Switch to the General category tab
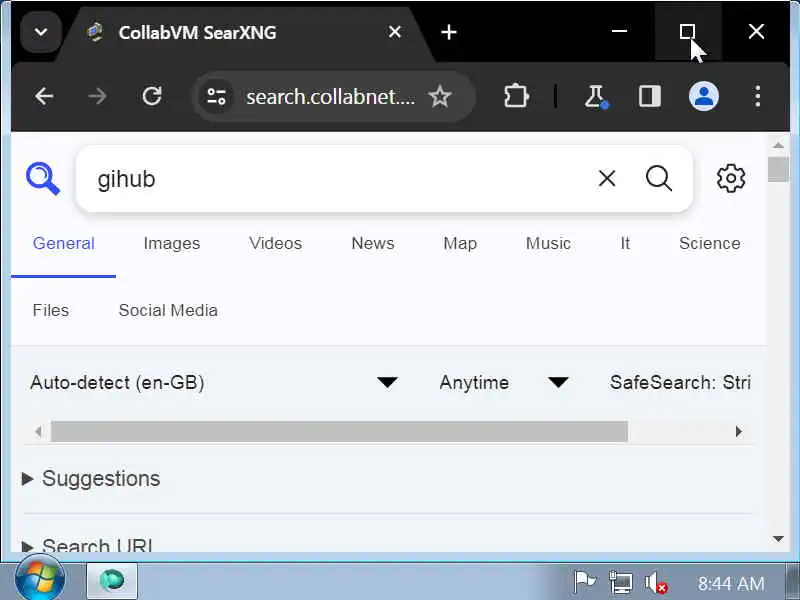The image size is (800, 600). tap(63, 243)
